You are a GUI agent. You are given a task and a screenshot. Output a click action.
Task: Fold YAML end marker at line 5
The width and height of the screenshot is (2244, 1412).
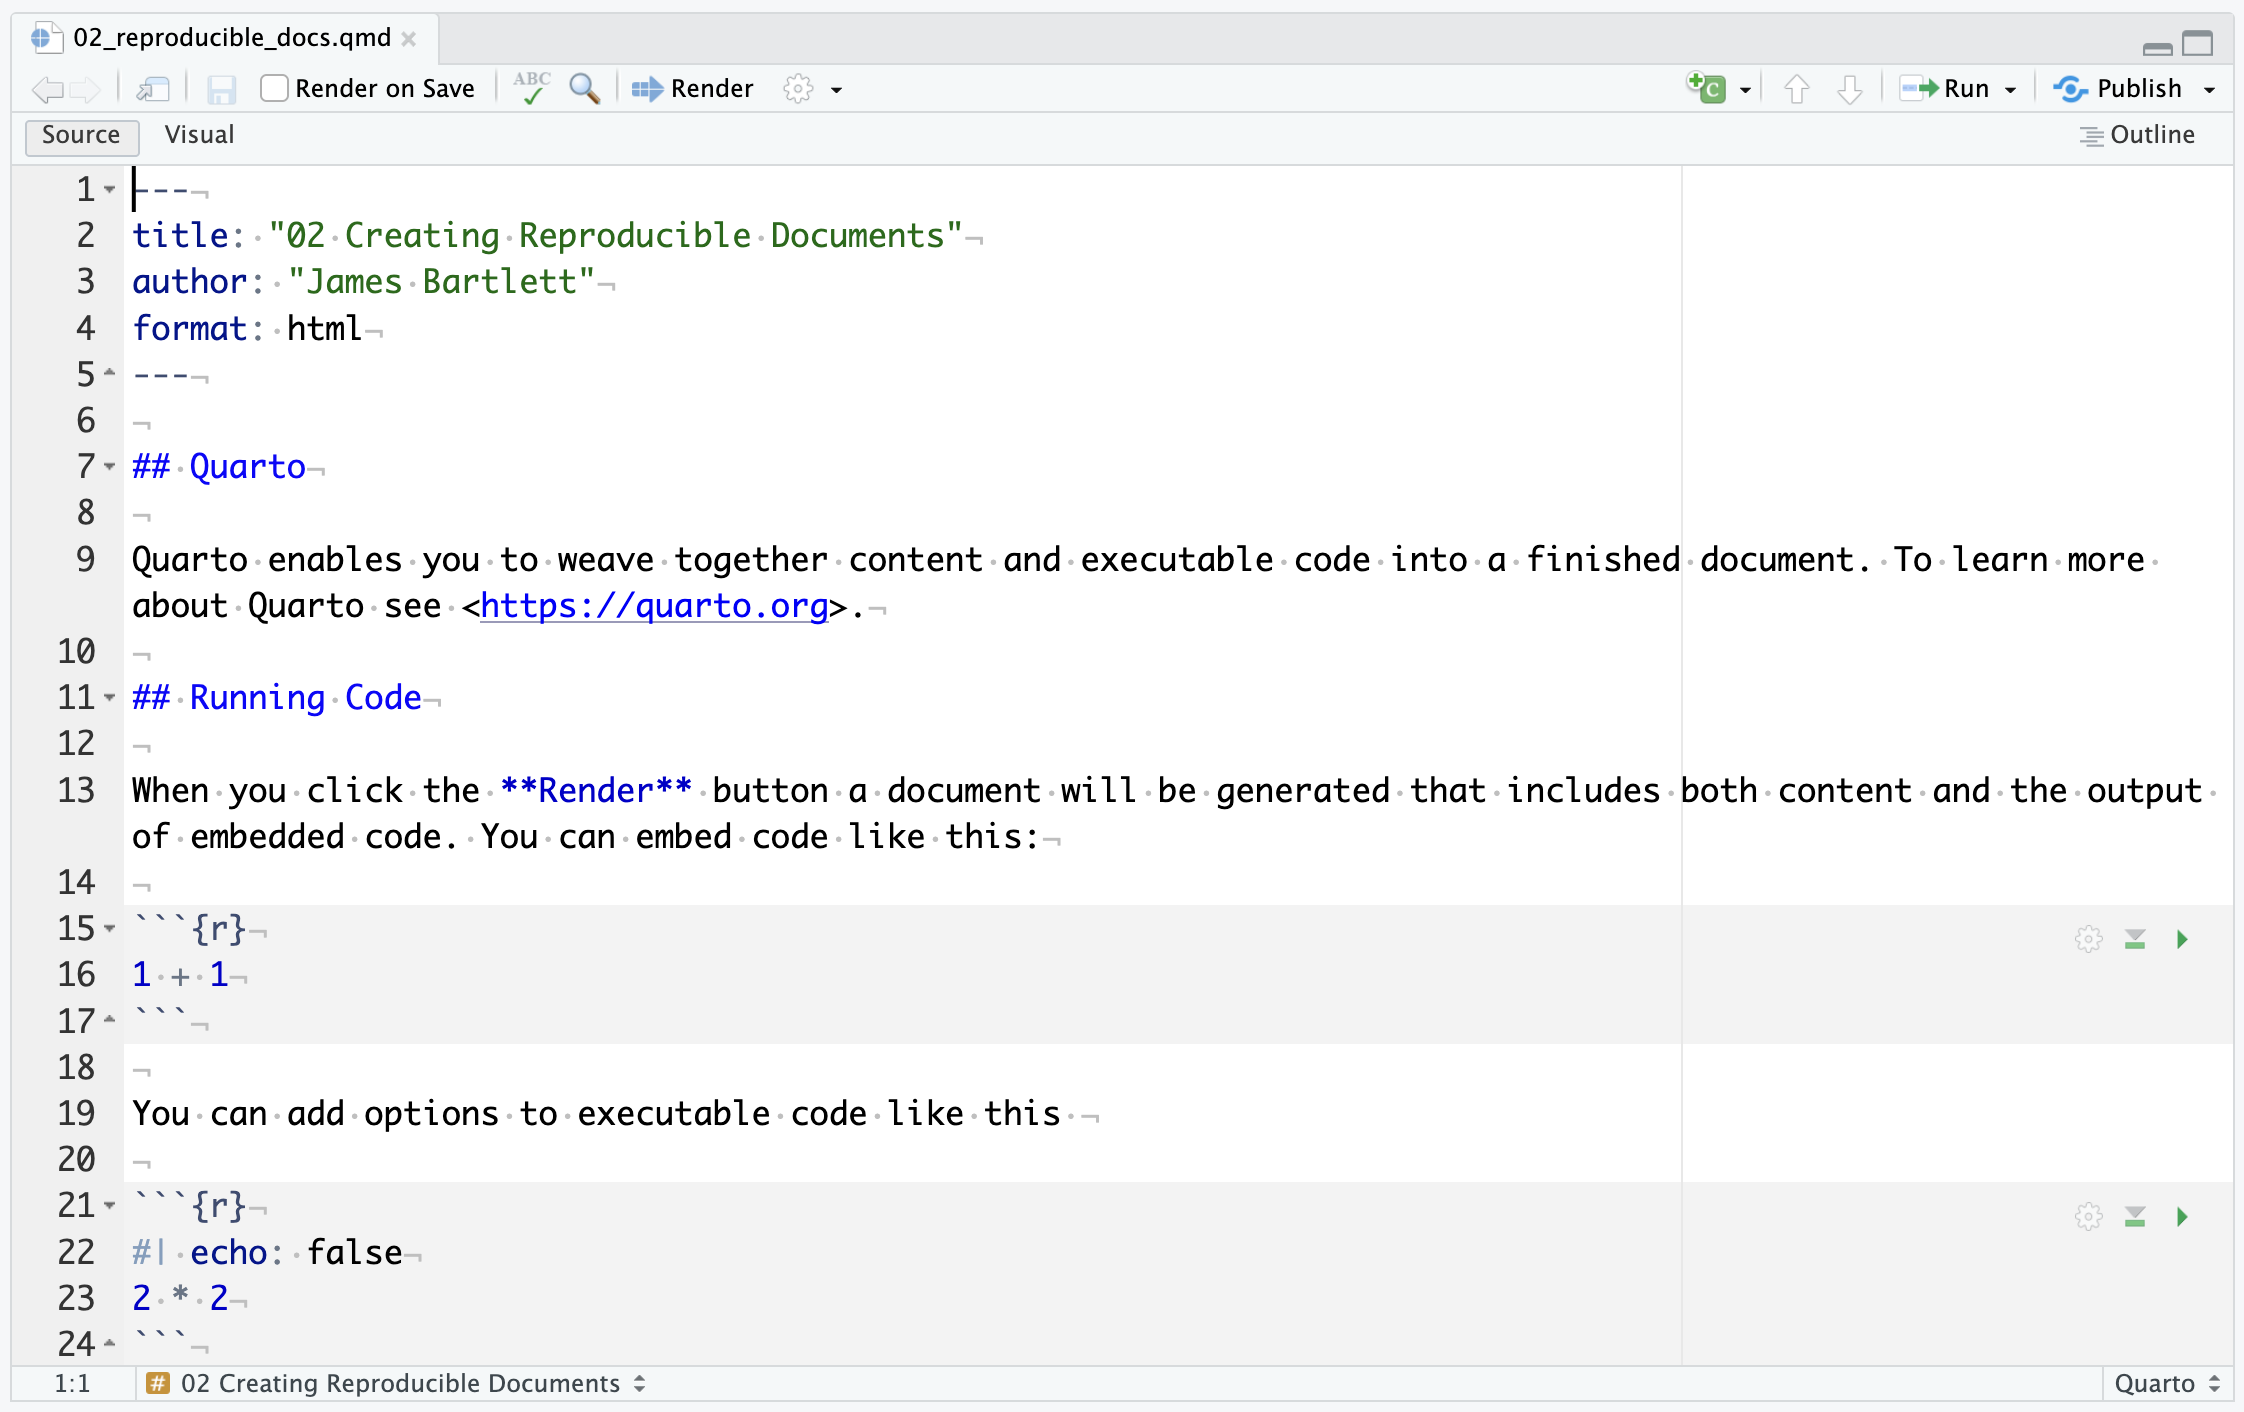(110, 373)
